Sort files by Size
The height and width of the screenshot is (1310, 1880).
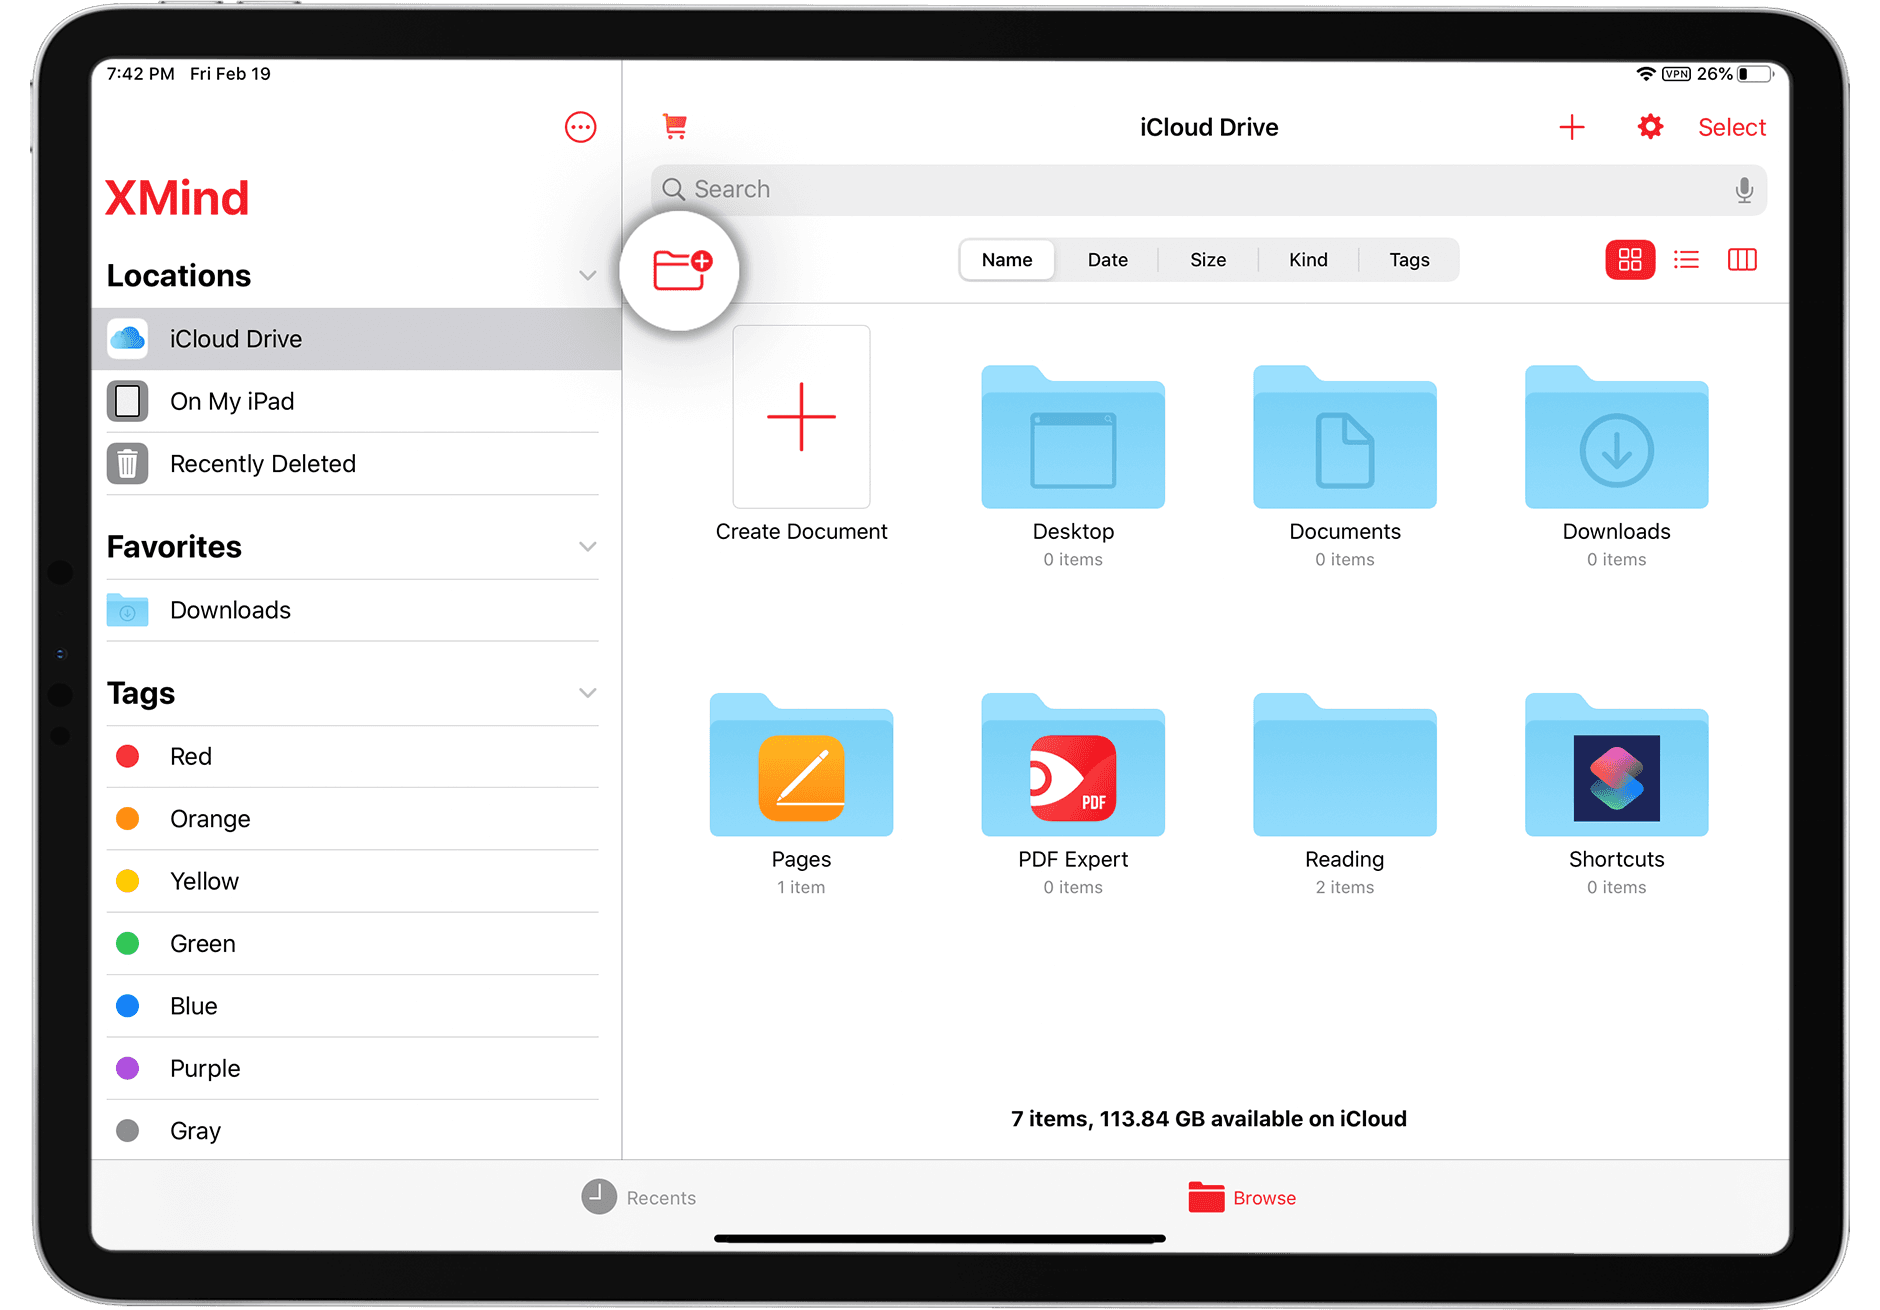(x=1208, y=260)
